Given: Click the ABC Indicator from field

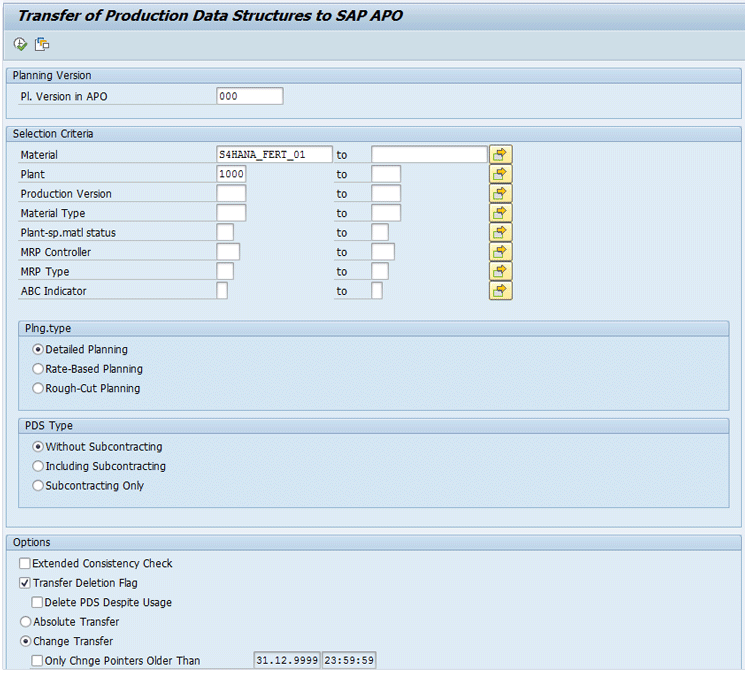Looking at the screenshot, I should [222, 291].
